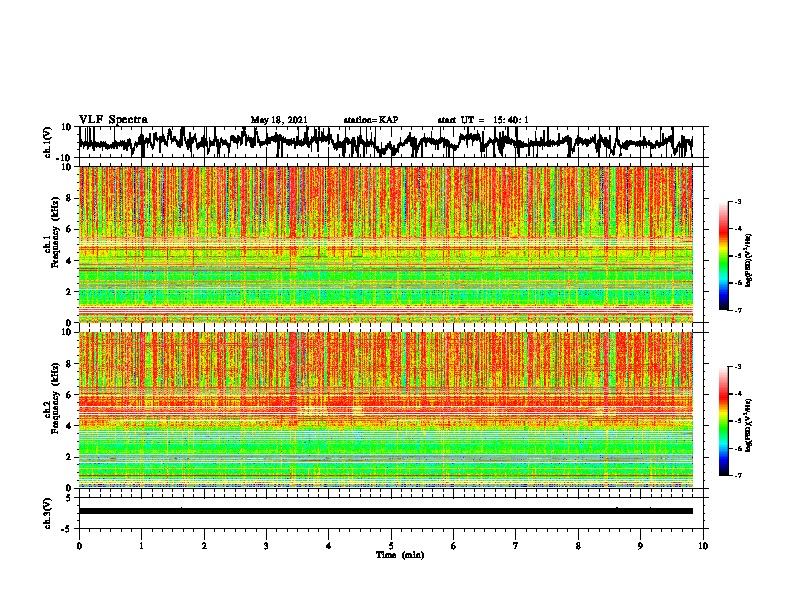Click time axis tick label "5"
This screenshot has width=792, height=612.
coord(391,546)
